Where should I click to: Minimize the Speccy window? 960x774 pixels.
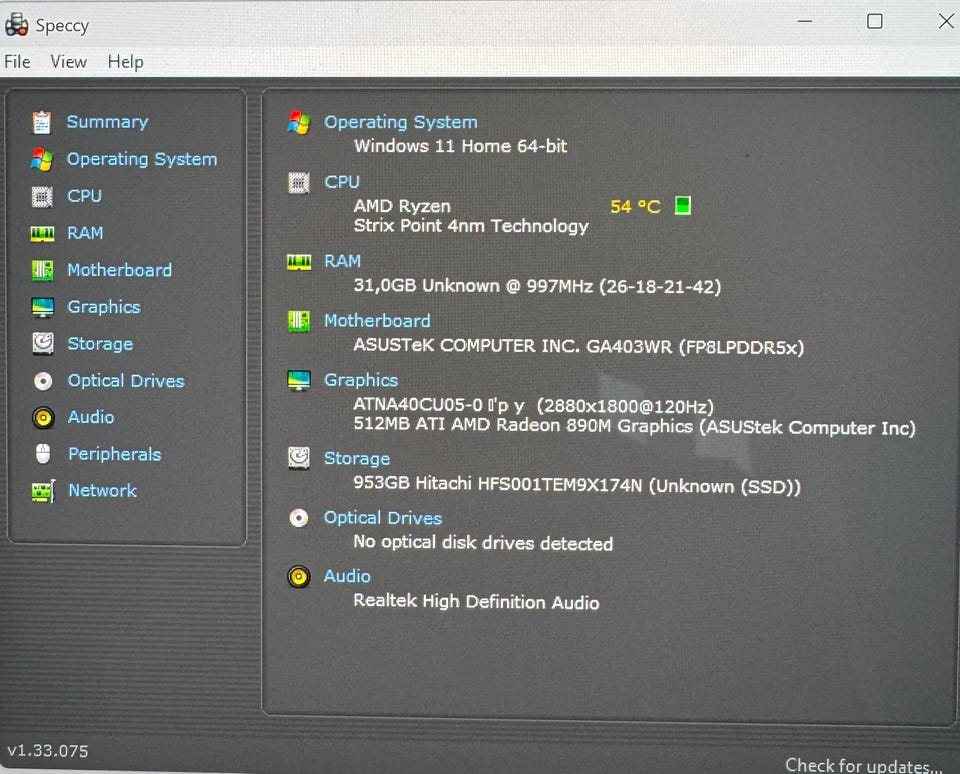tap(805, 21)
